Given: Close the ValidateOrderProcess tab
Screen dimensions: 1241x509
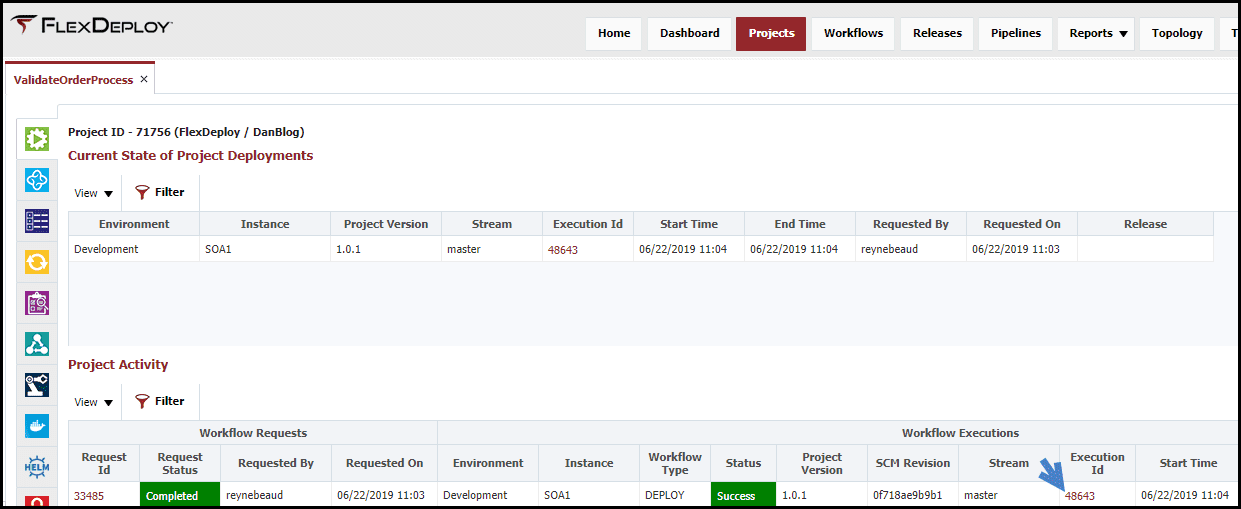Looking at the screenshot, I should [x=144, y=79].
